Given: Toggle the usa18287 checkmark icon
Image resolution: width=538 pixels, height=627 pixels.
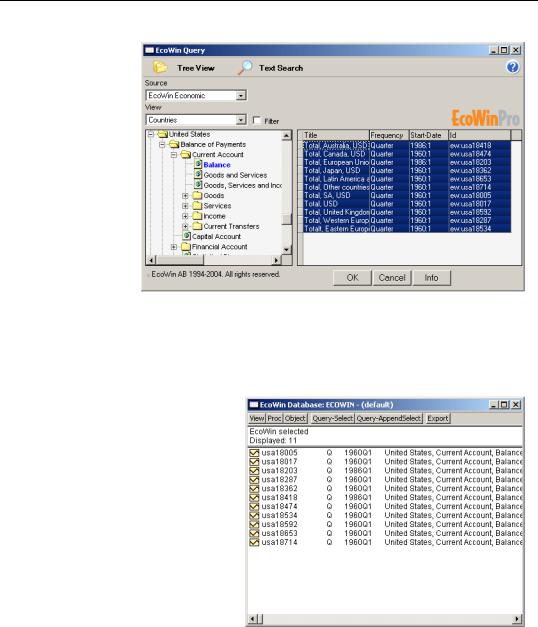Looking at the screenshot, I should pyautogui.click(x=254, y=479).
